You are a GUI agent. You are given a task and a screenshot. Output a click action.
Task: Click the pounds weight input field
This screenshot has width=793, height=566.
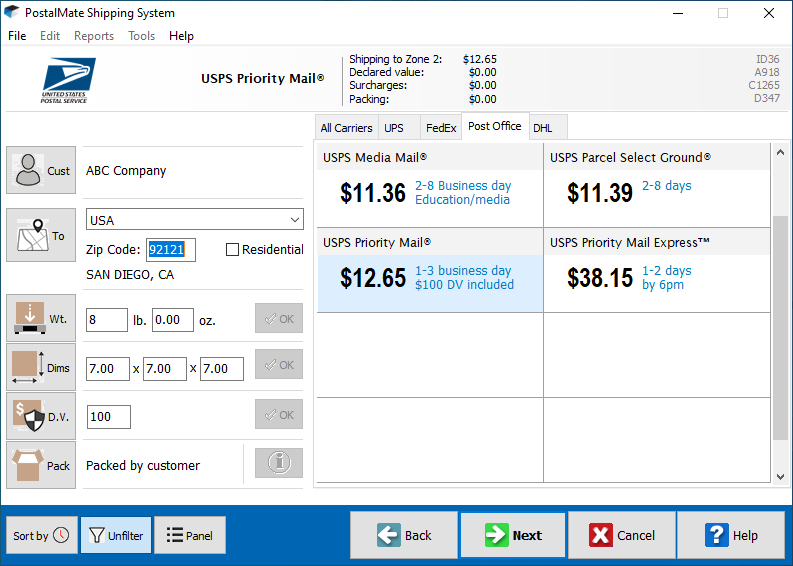pyautogui.click(x=107, y=320)
